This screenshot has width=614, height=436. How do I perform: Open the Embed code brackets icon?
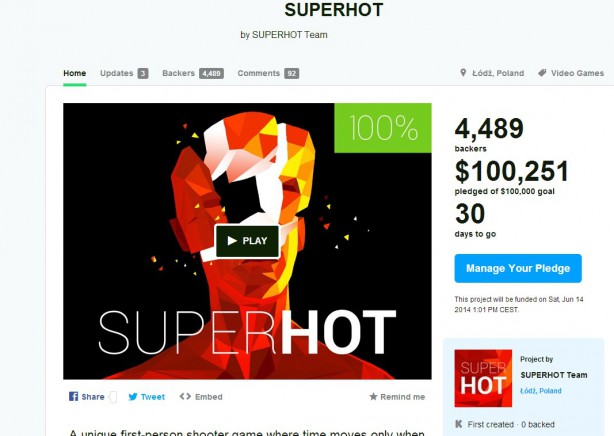coord(185,396)
